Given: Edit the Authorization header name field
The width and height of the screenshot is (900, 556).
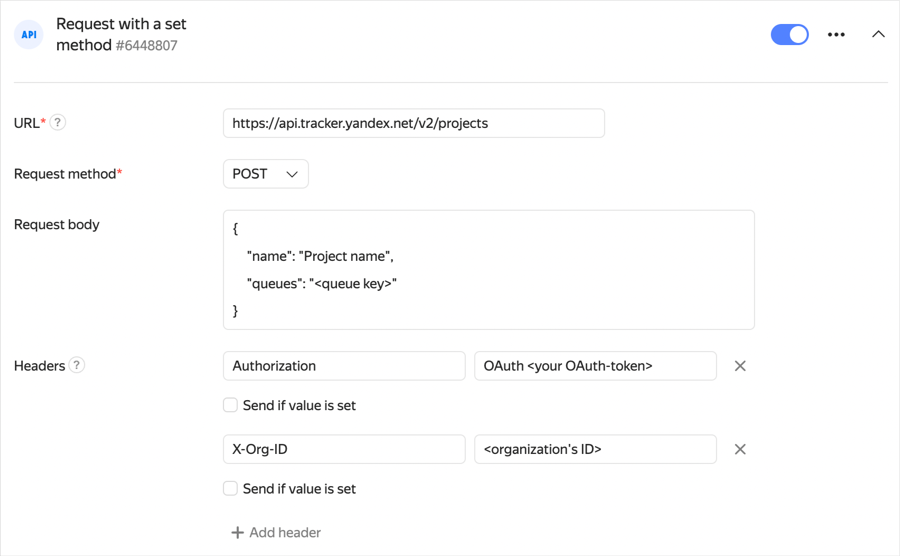Looking at the screenshot, I should coord(343,366).
